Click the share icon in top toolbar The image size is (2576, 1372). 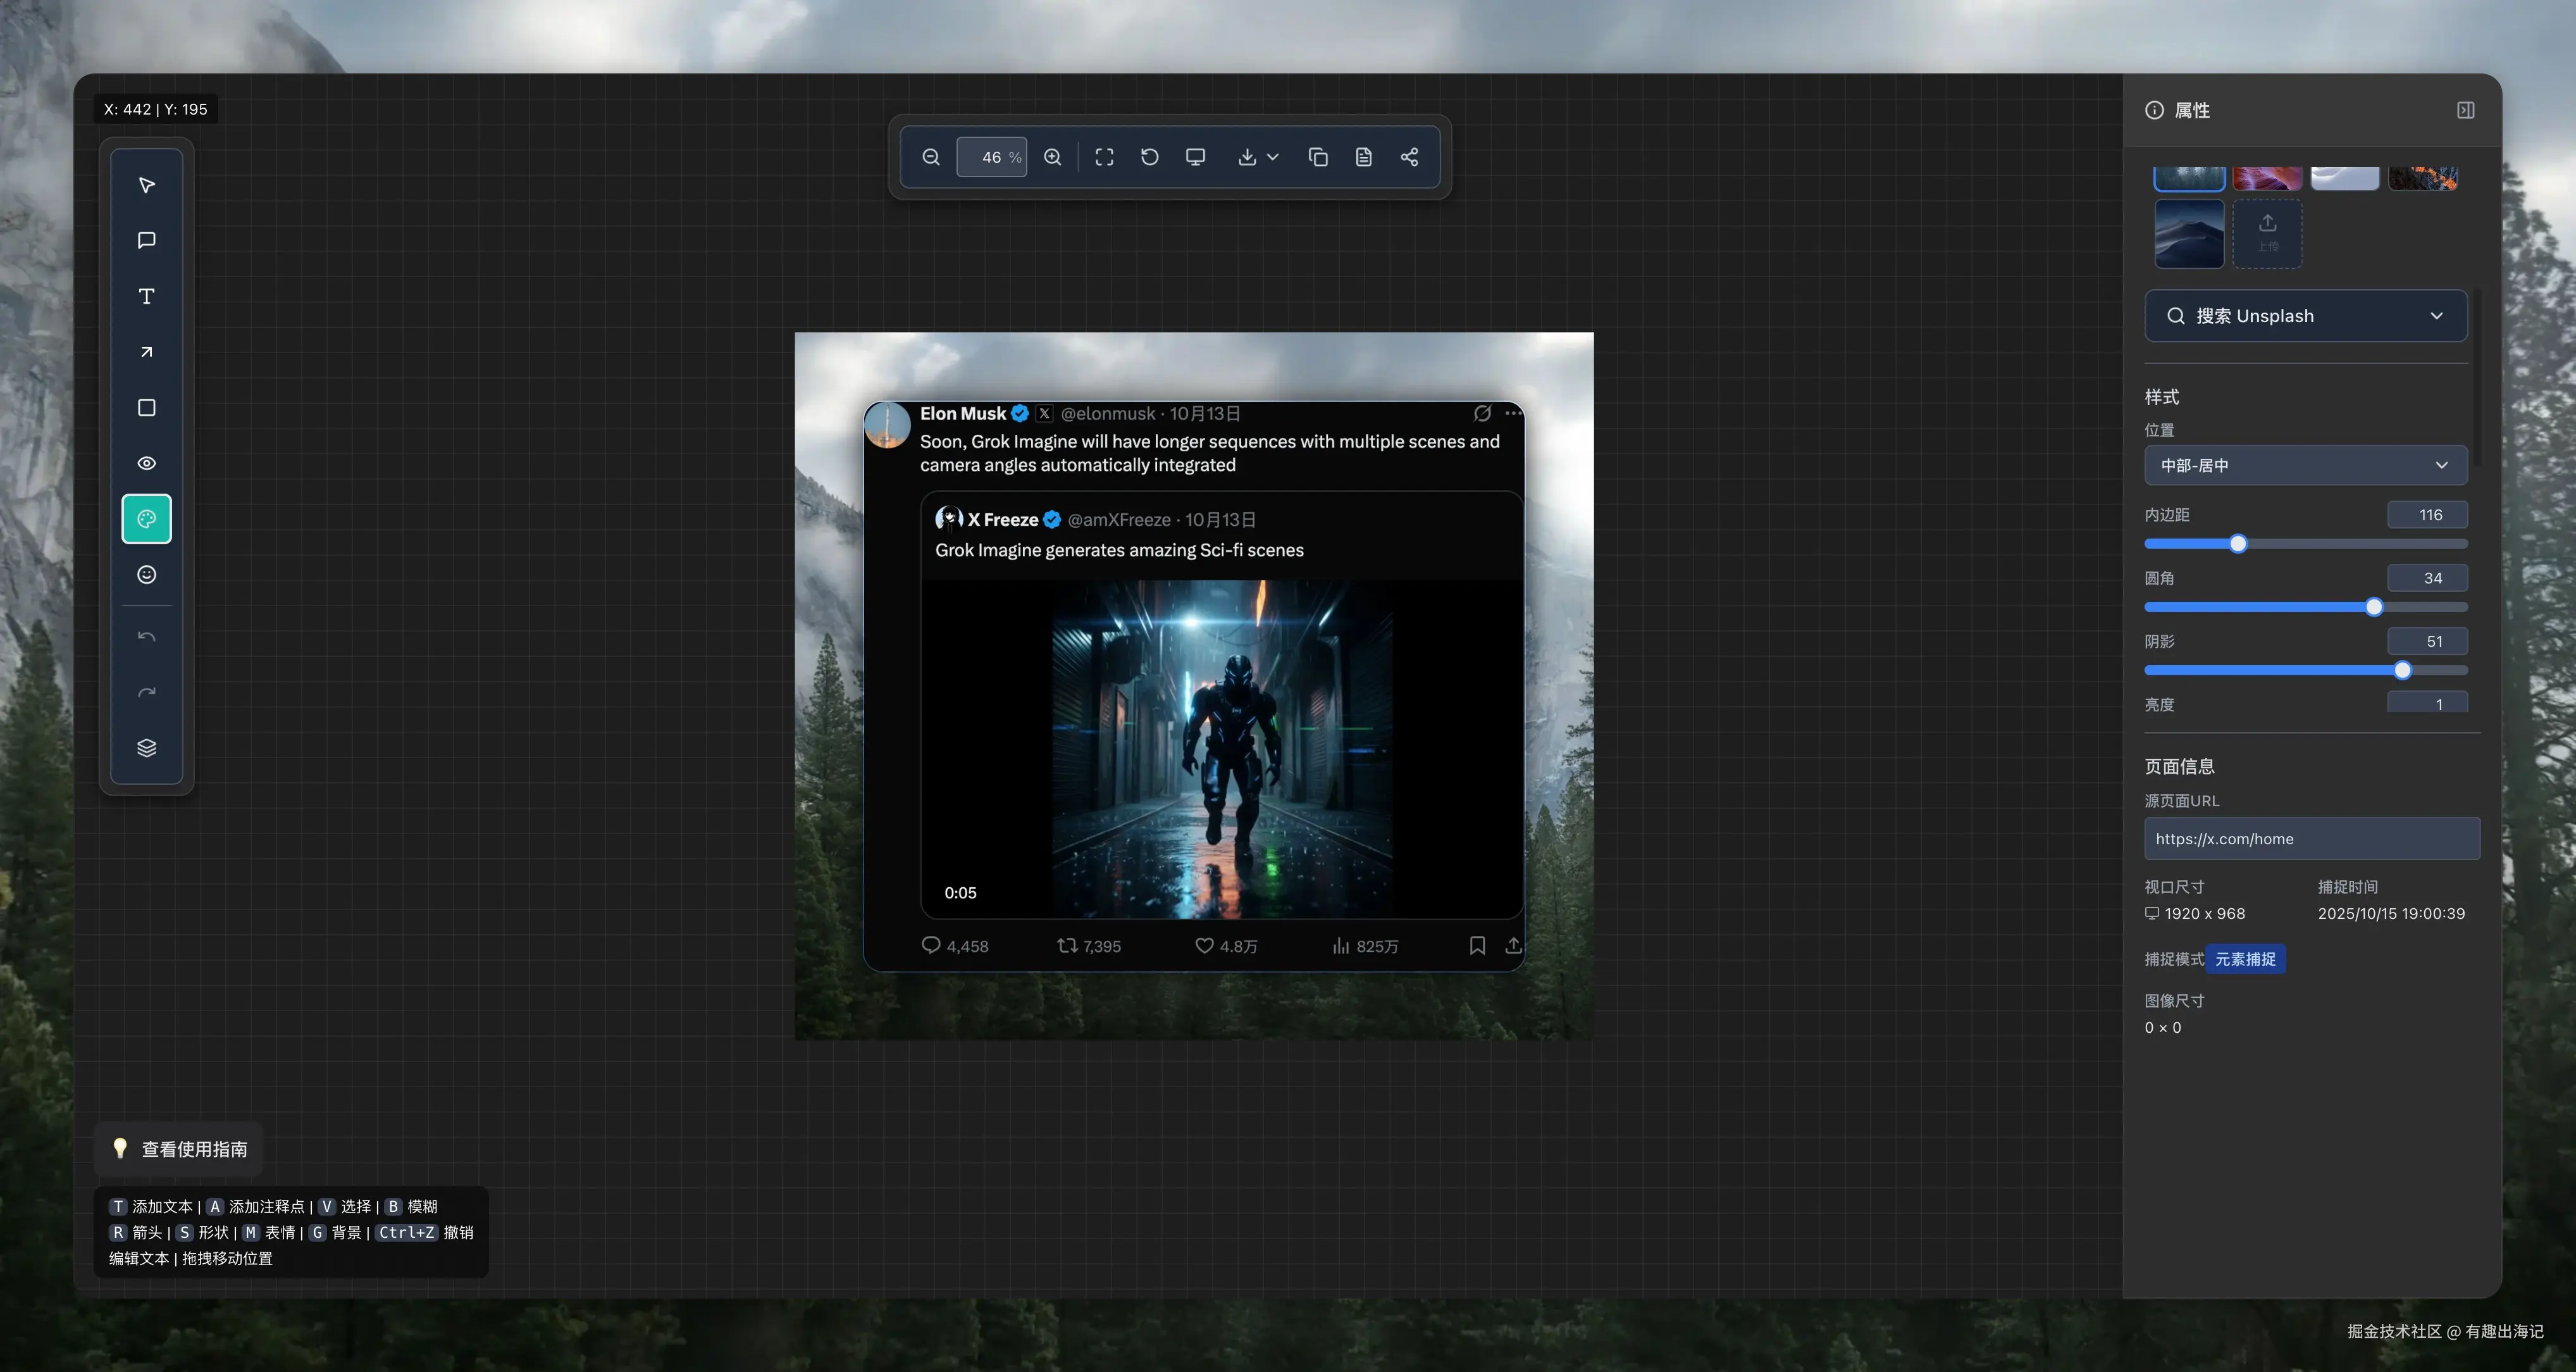tap(1409, 157)
